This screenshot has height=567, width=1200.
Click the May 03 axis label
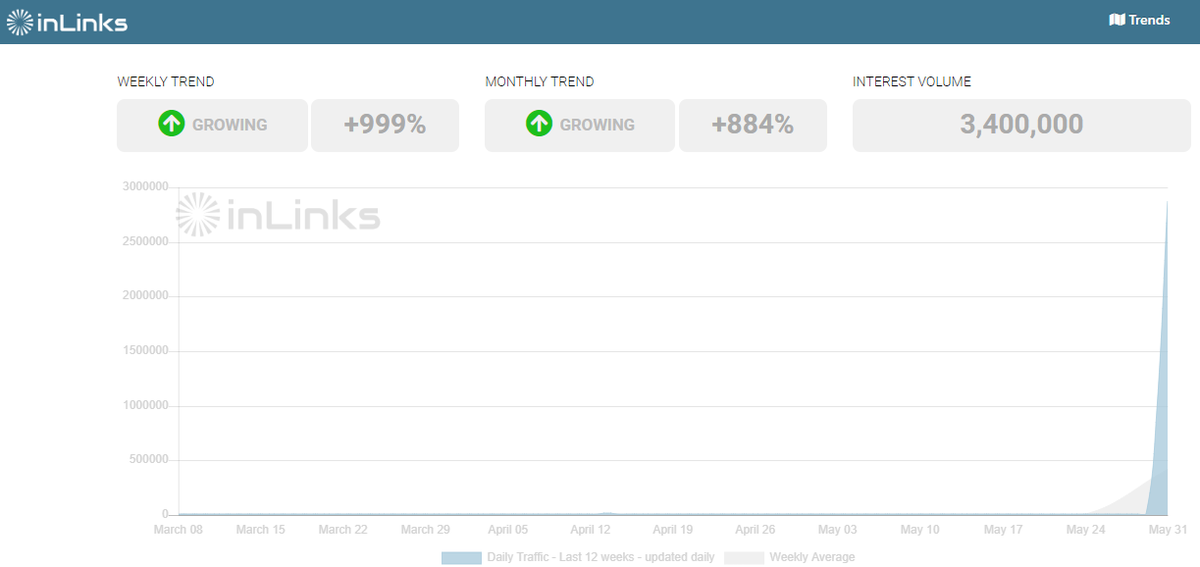(x=837, y=530)
